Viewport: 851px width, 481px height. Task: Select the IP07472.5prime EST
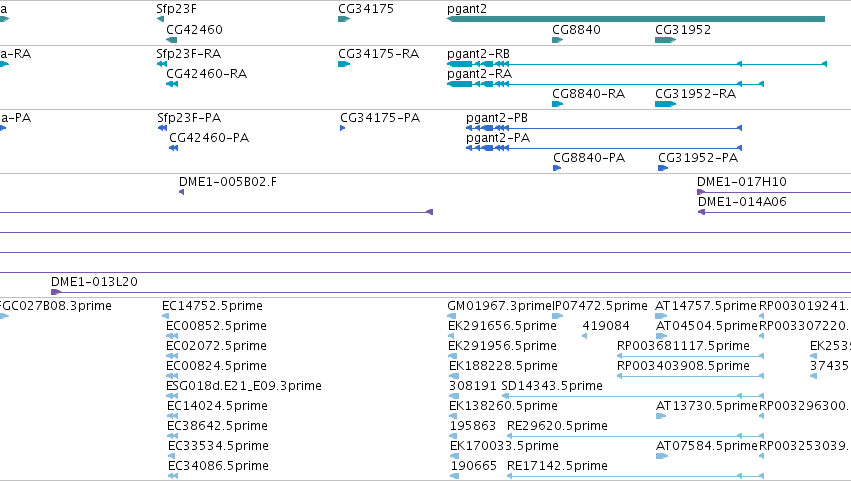557,316
